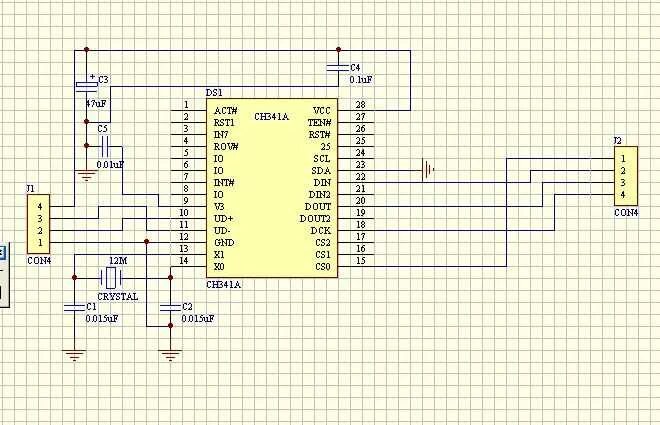The image size is (660, 425).
Task: Click the C3 designator label
Action: tap(103, 80)
